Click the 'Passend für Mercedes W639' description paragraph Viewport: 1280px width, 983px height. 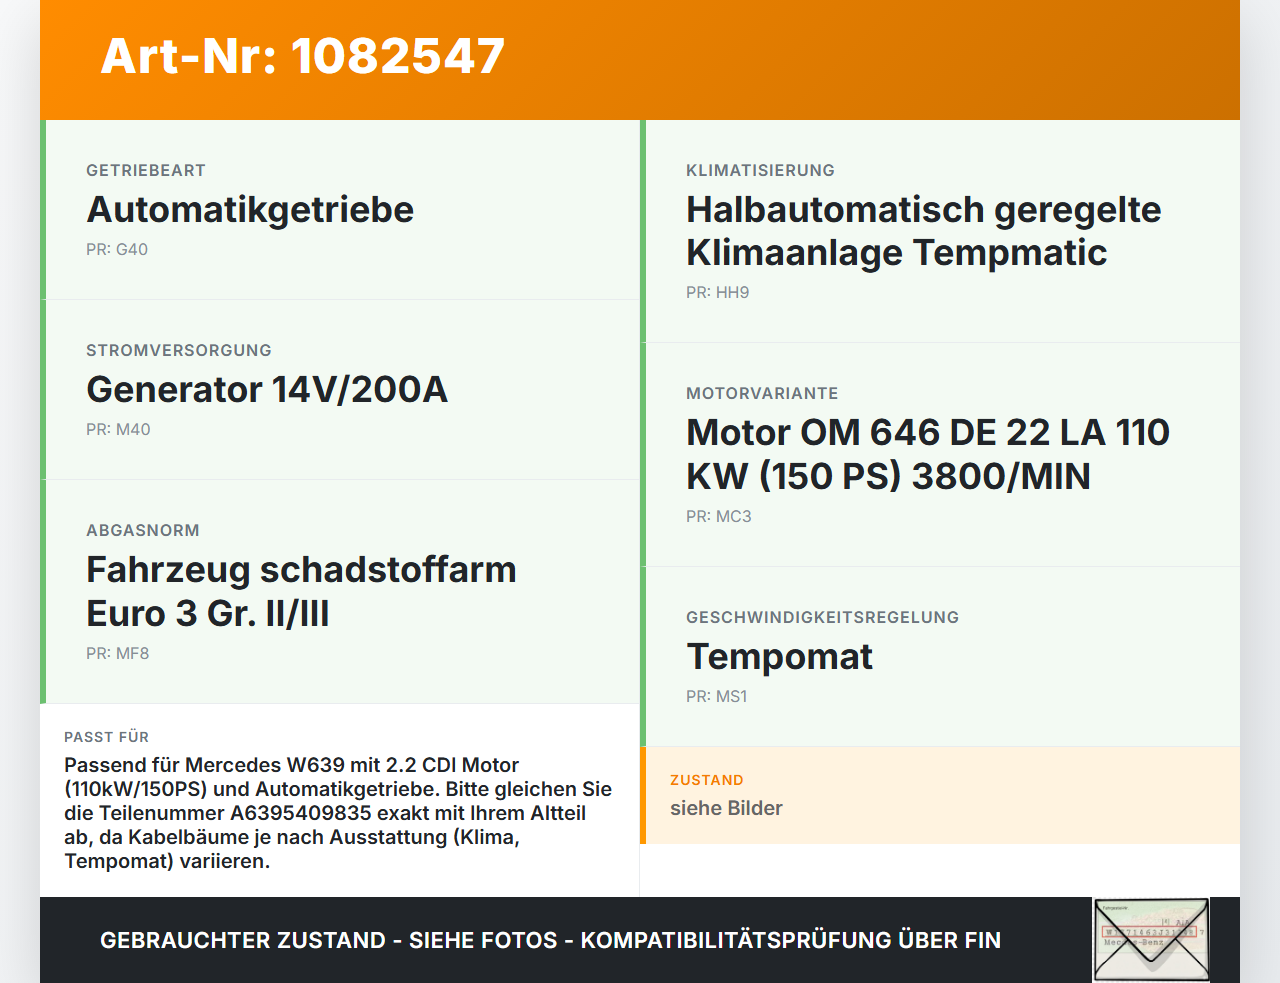point(338,813)
